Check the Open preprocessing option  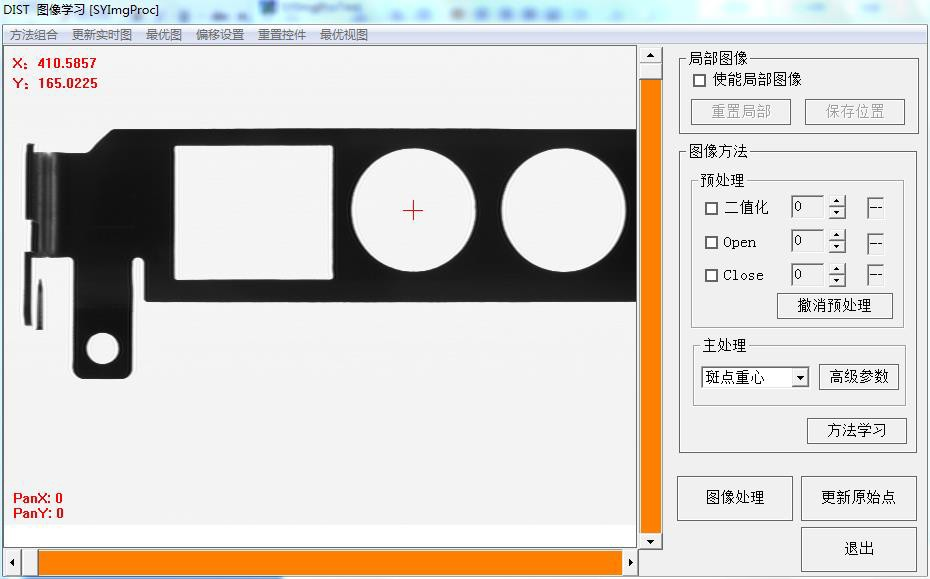(712, 242)
